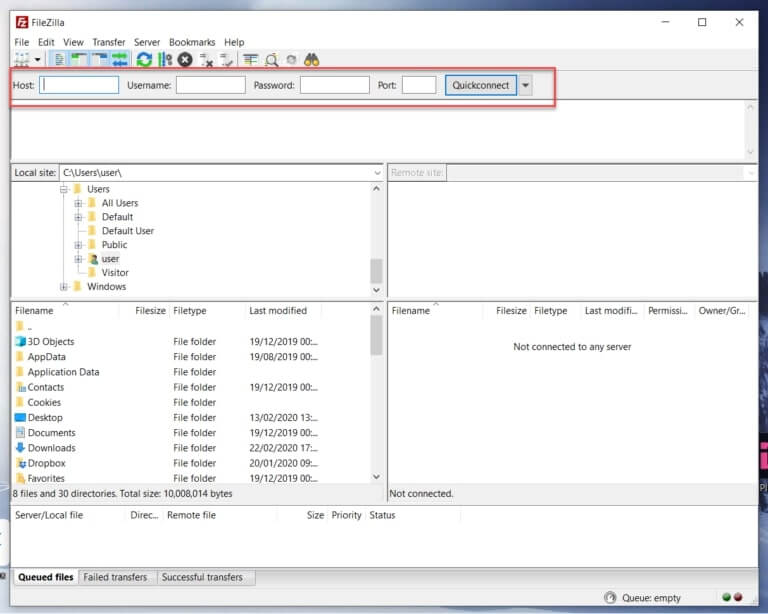Open the File menu
768x614 pixels.
22,42
